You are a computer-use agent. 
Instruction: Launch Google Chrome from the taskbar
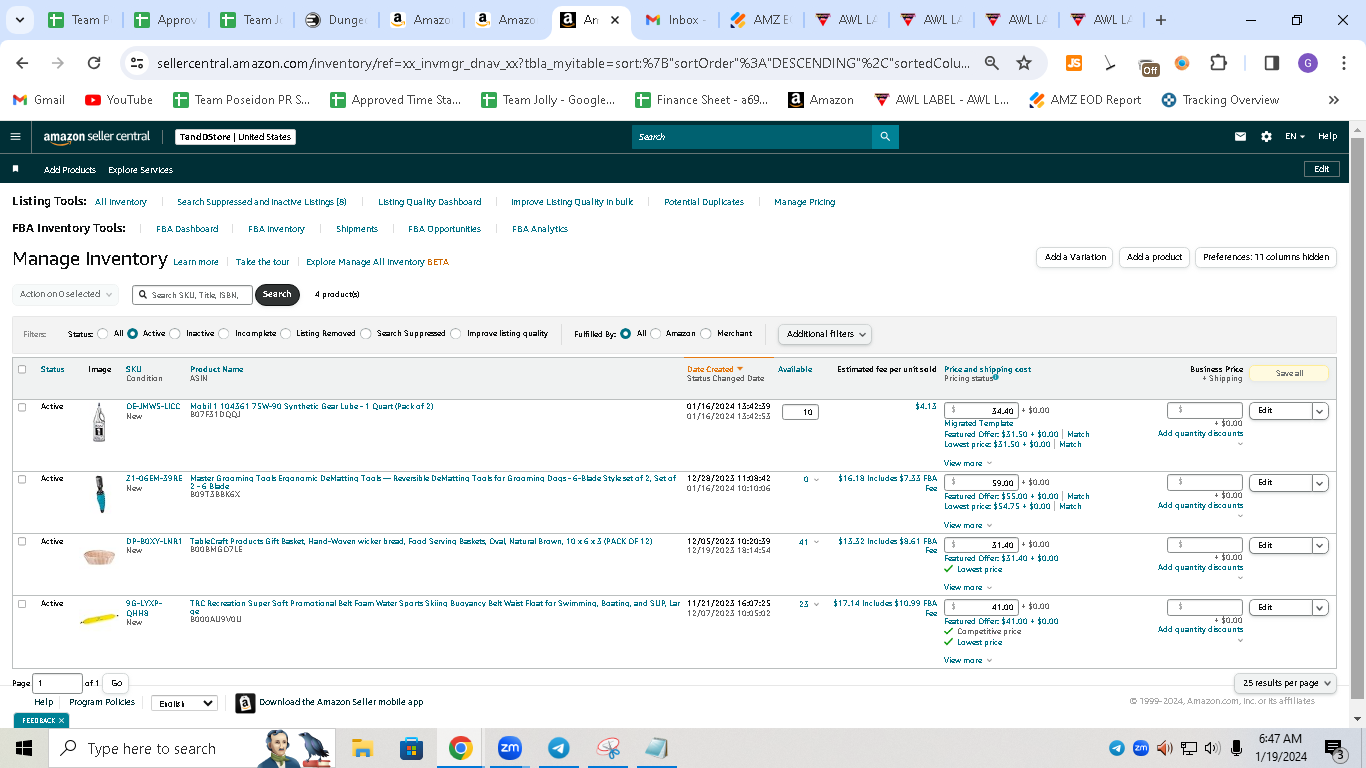pyautogui.click(x=460, y=748)
